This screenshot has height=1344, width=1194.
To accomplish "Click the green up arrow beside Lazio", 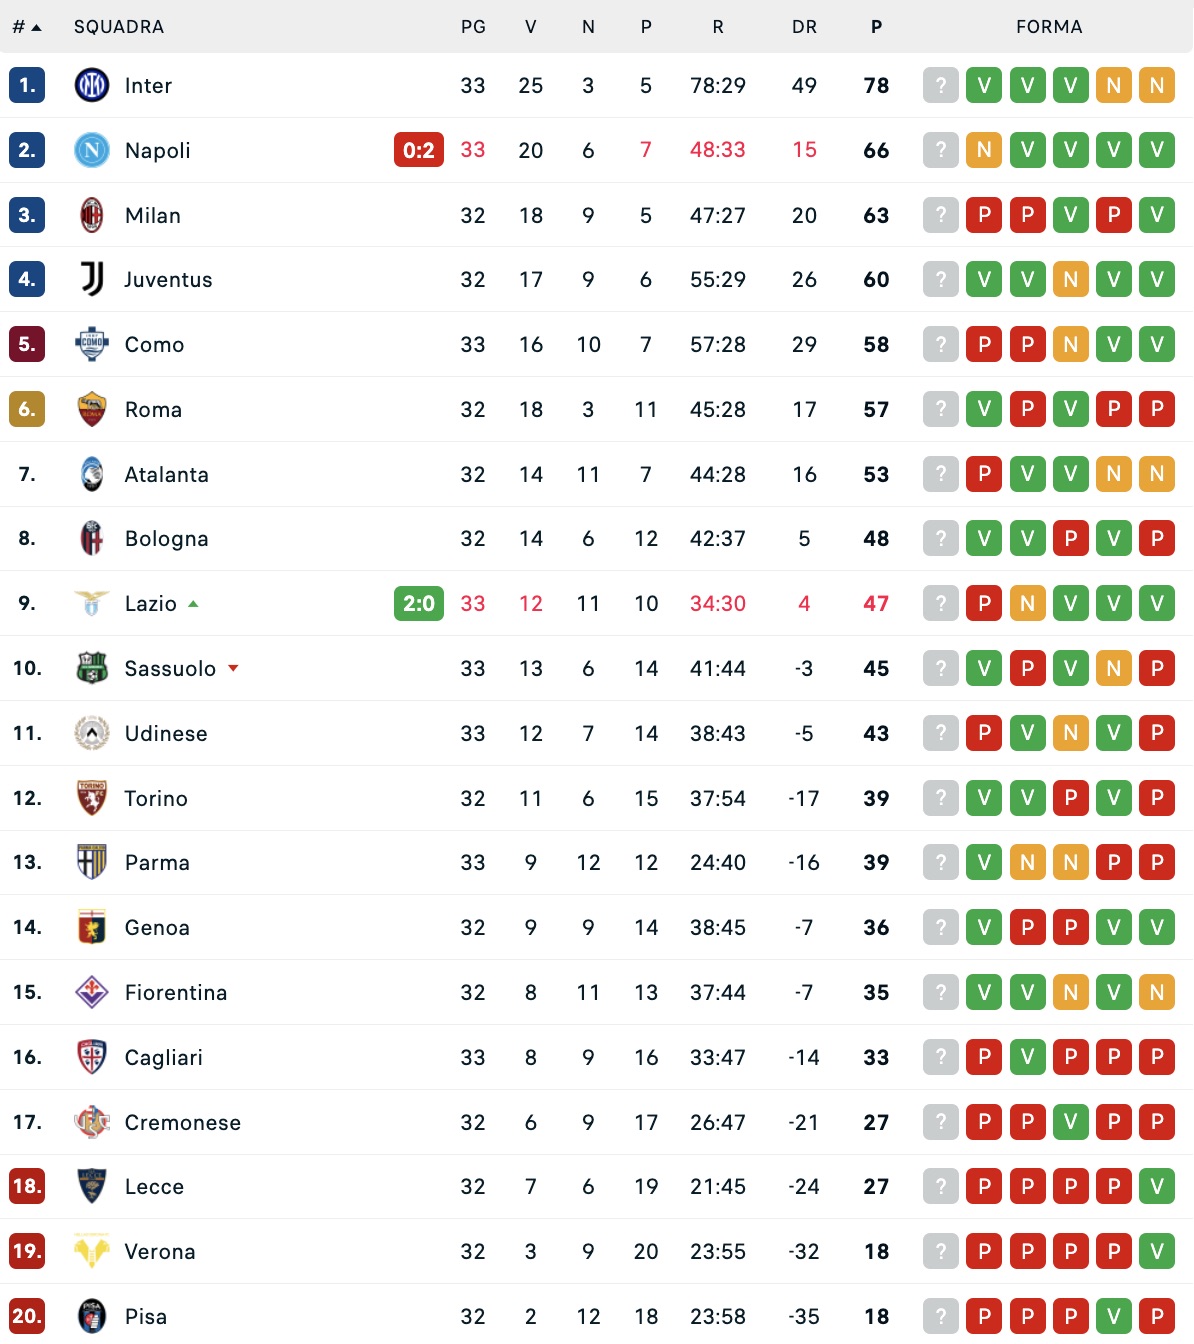I will pyautogui.click(x=193, y=604).
